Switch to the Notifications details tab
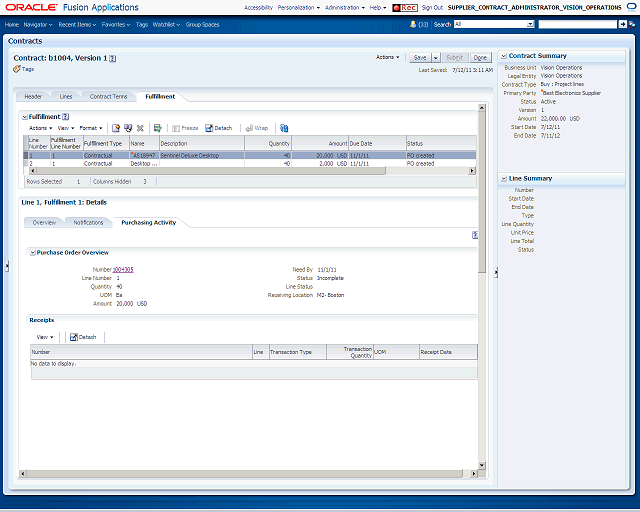The width and height of the screenshot is (640, 512). 88,223
